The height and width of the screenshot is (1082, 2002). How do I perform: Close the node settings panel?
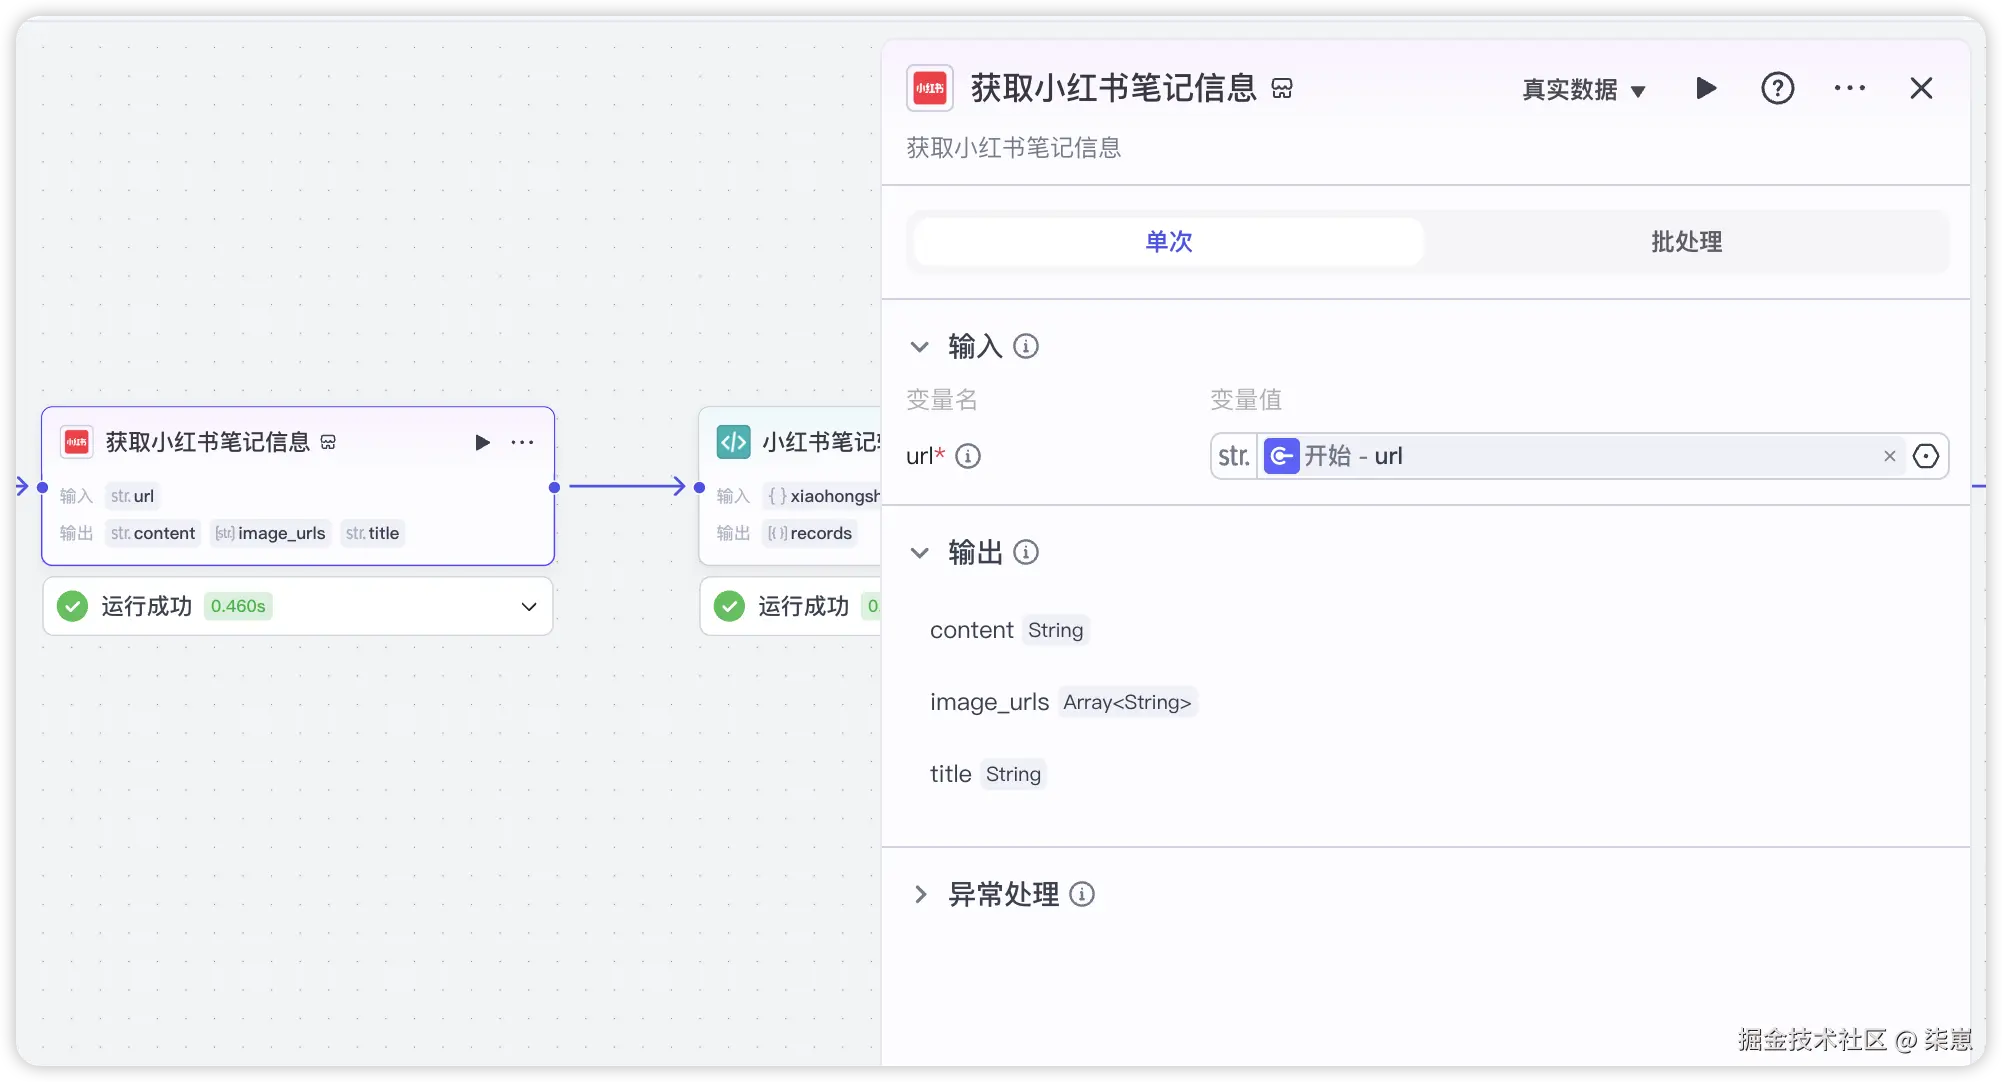tap(1921, 88)
